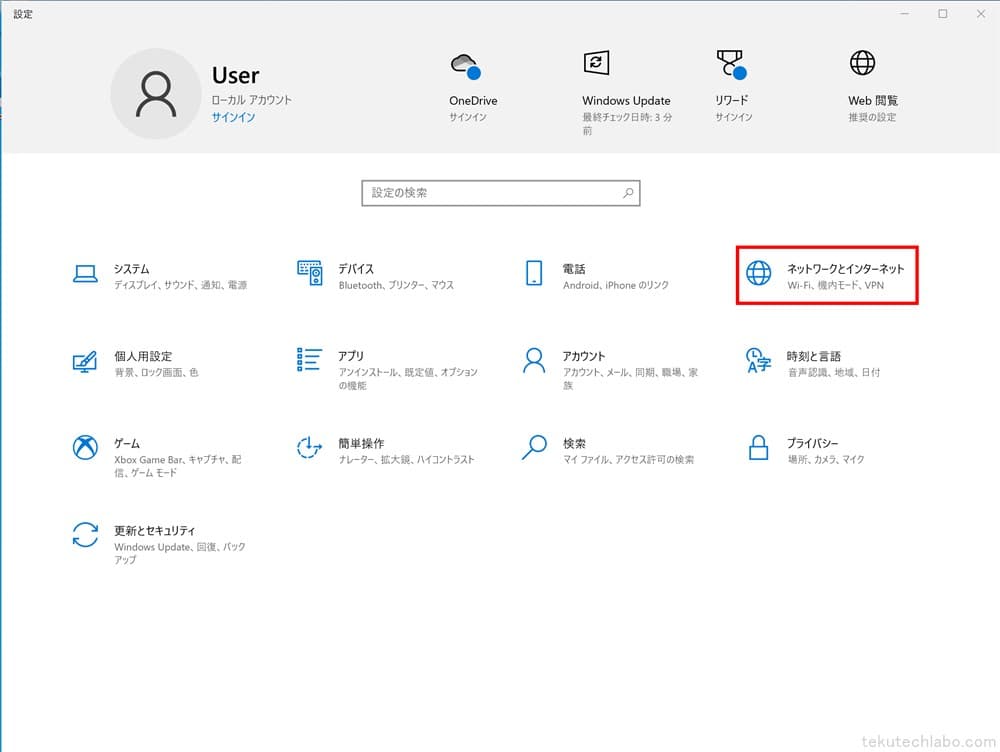Click 最終チェック日時 text under Windows Update
1000x752 pixels.
pyautogui.click(x=627, y=124)
